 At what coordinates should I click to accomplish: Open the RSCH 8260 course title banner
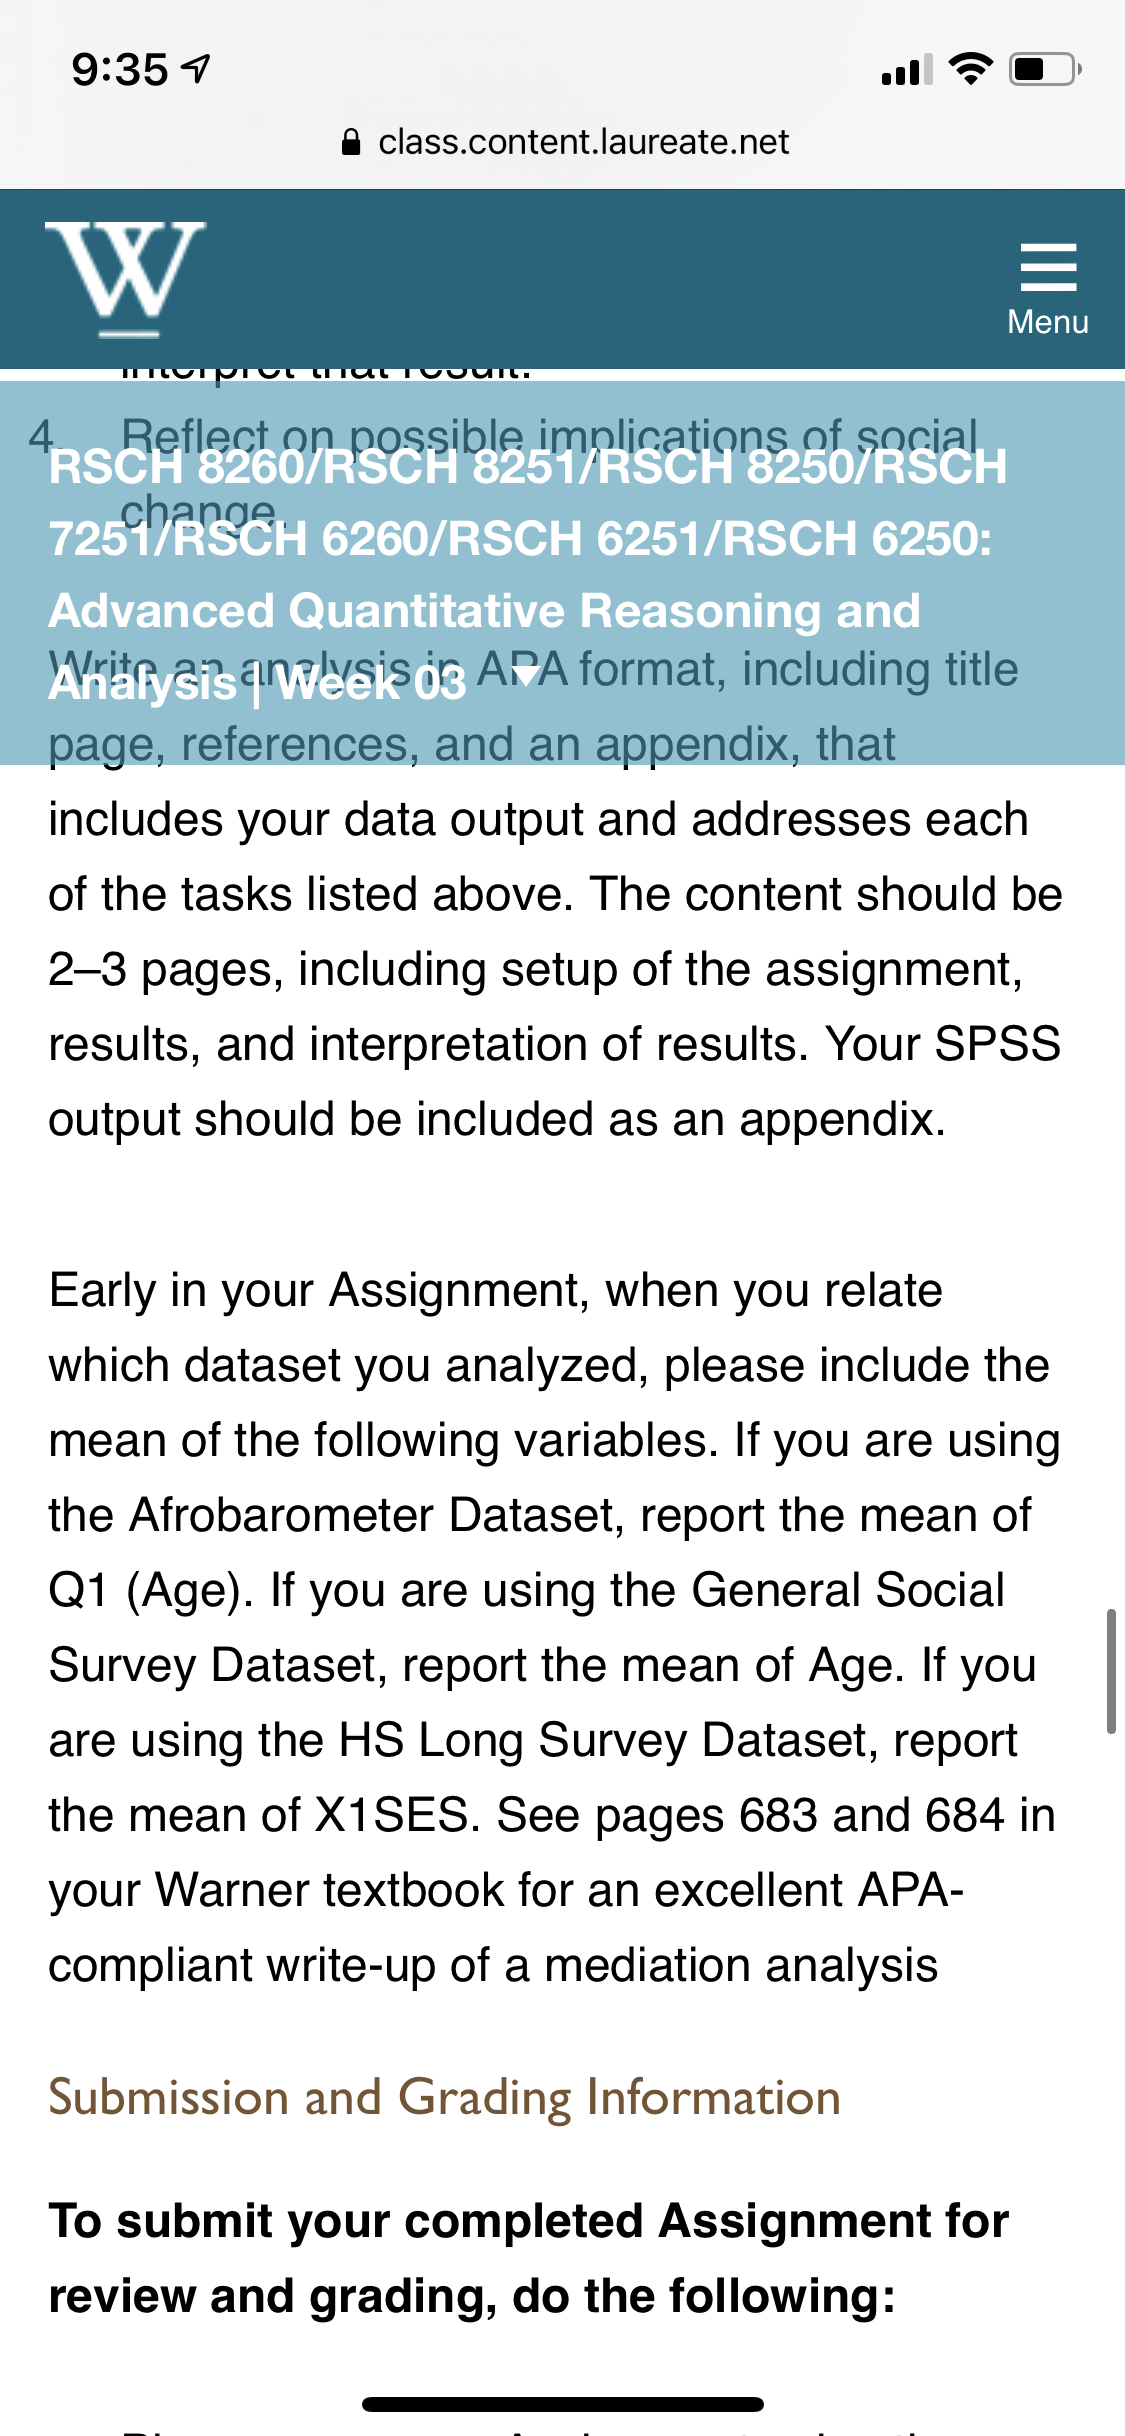click(528, 574)
